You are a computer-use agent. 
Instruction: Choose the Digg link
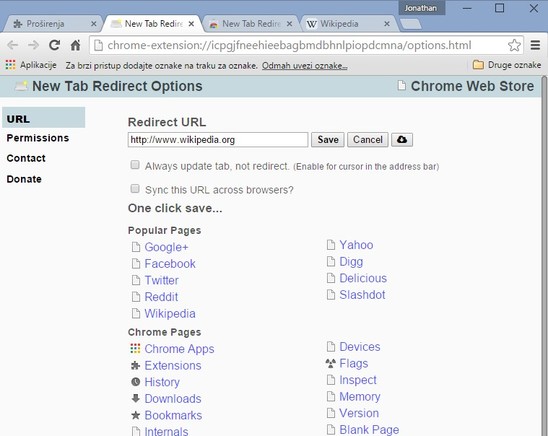[351, 262]
